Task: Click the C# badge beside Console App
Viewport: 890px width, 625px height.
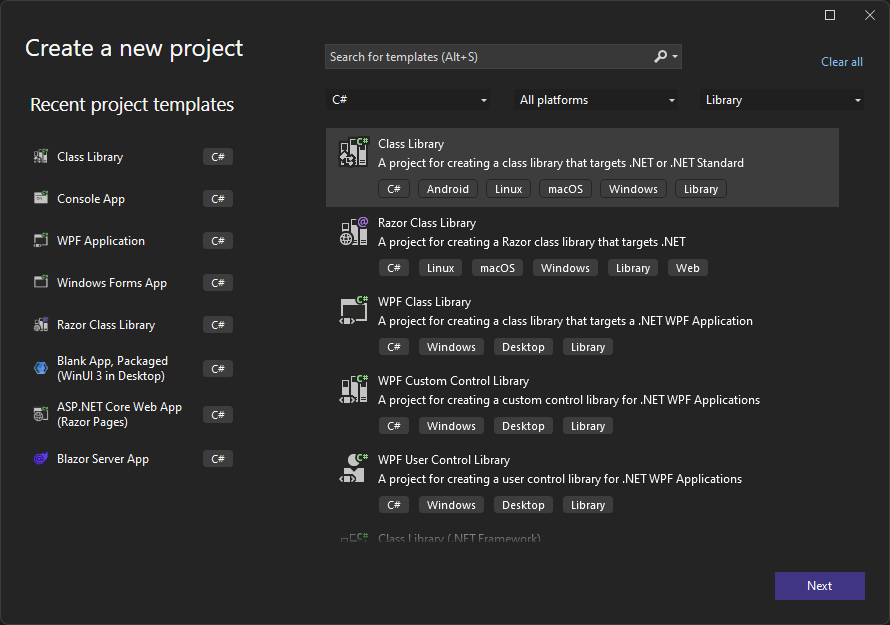Action: pyautogui.click(x=218, y=199)
